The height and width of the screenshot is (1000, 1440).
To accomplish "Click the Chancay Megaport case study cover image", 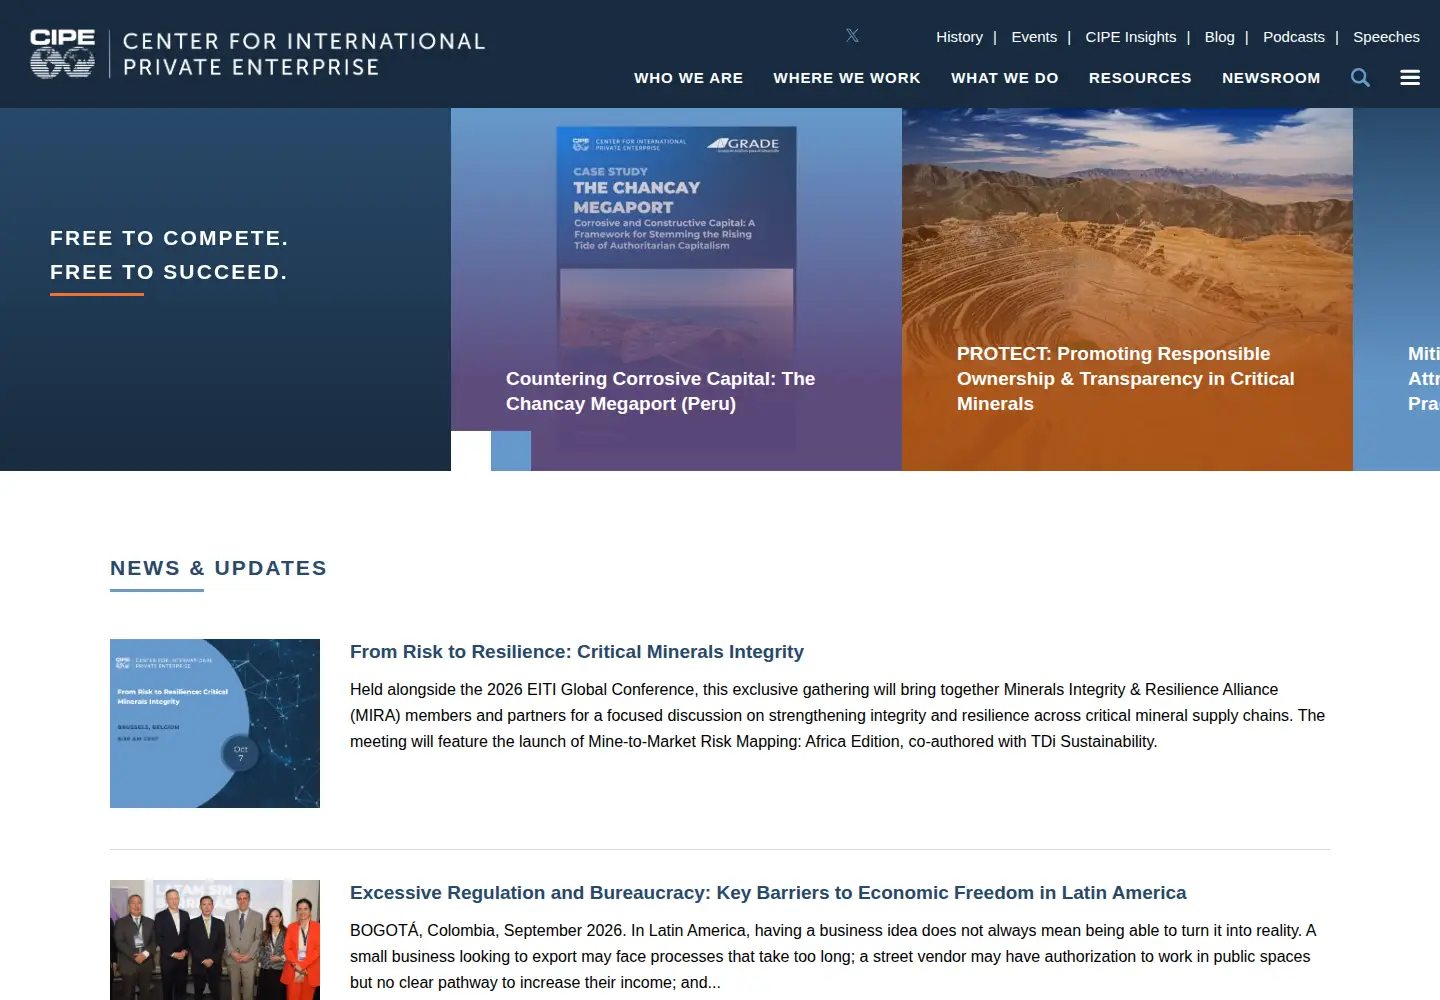I will click(x=676, y=287).
